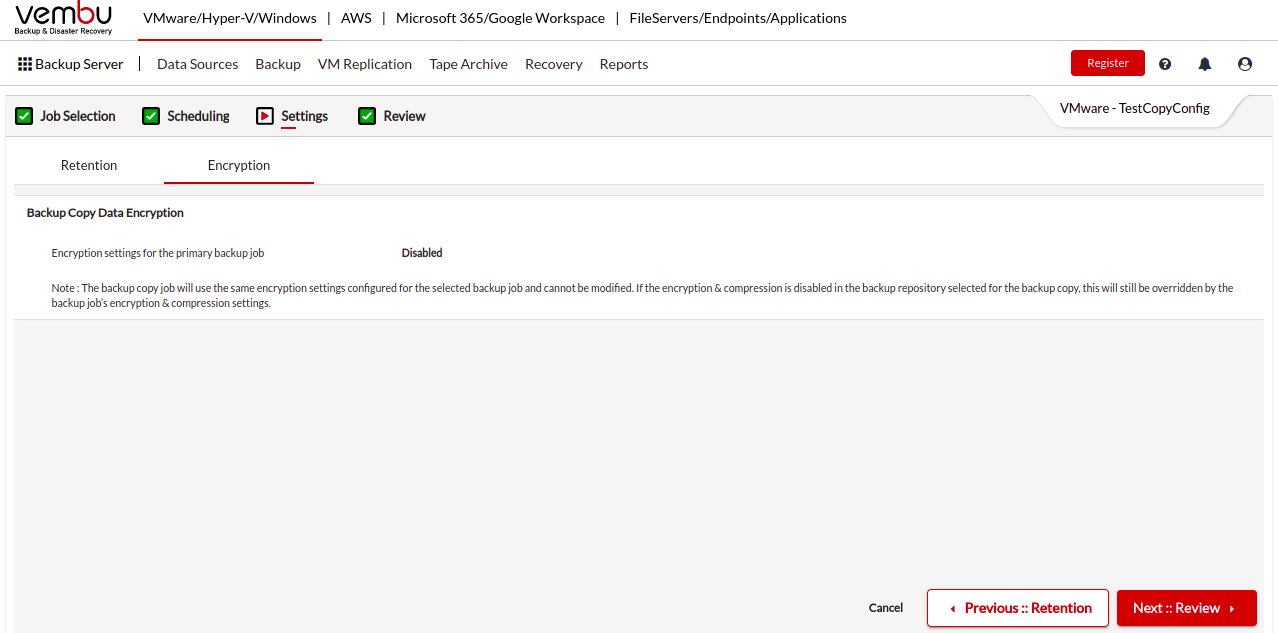The image size is (1278, 633).
Task: Click the backup copy job Note paragraph
Action: coord(642,295)
